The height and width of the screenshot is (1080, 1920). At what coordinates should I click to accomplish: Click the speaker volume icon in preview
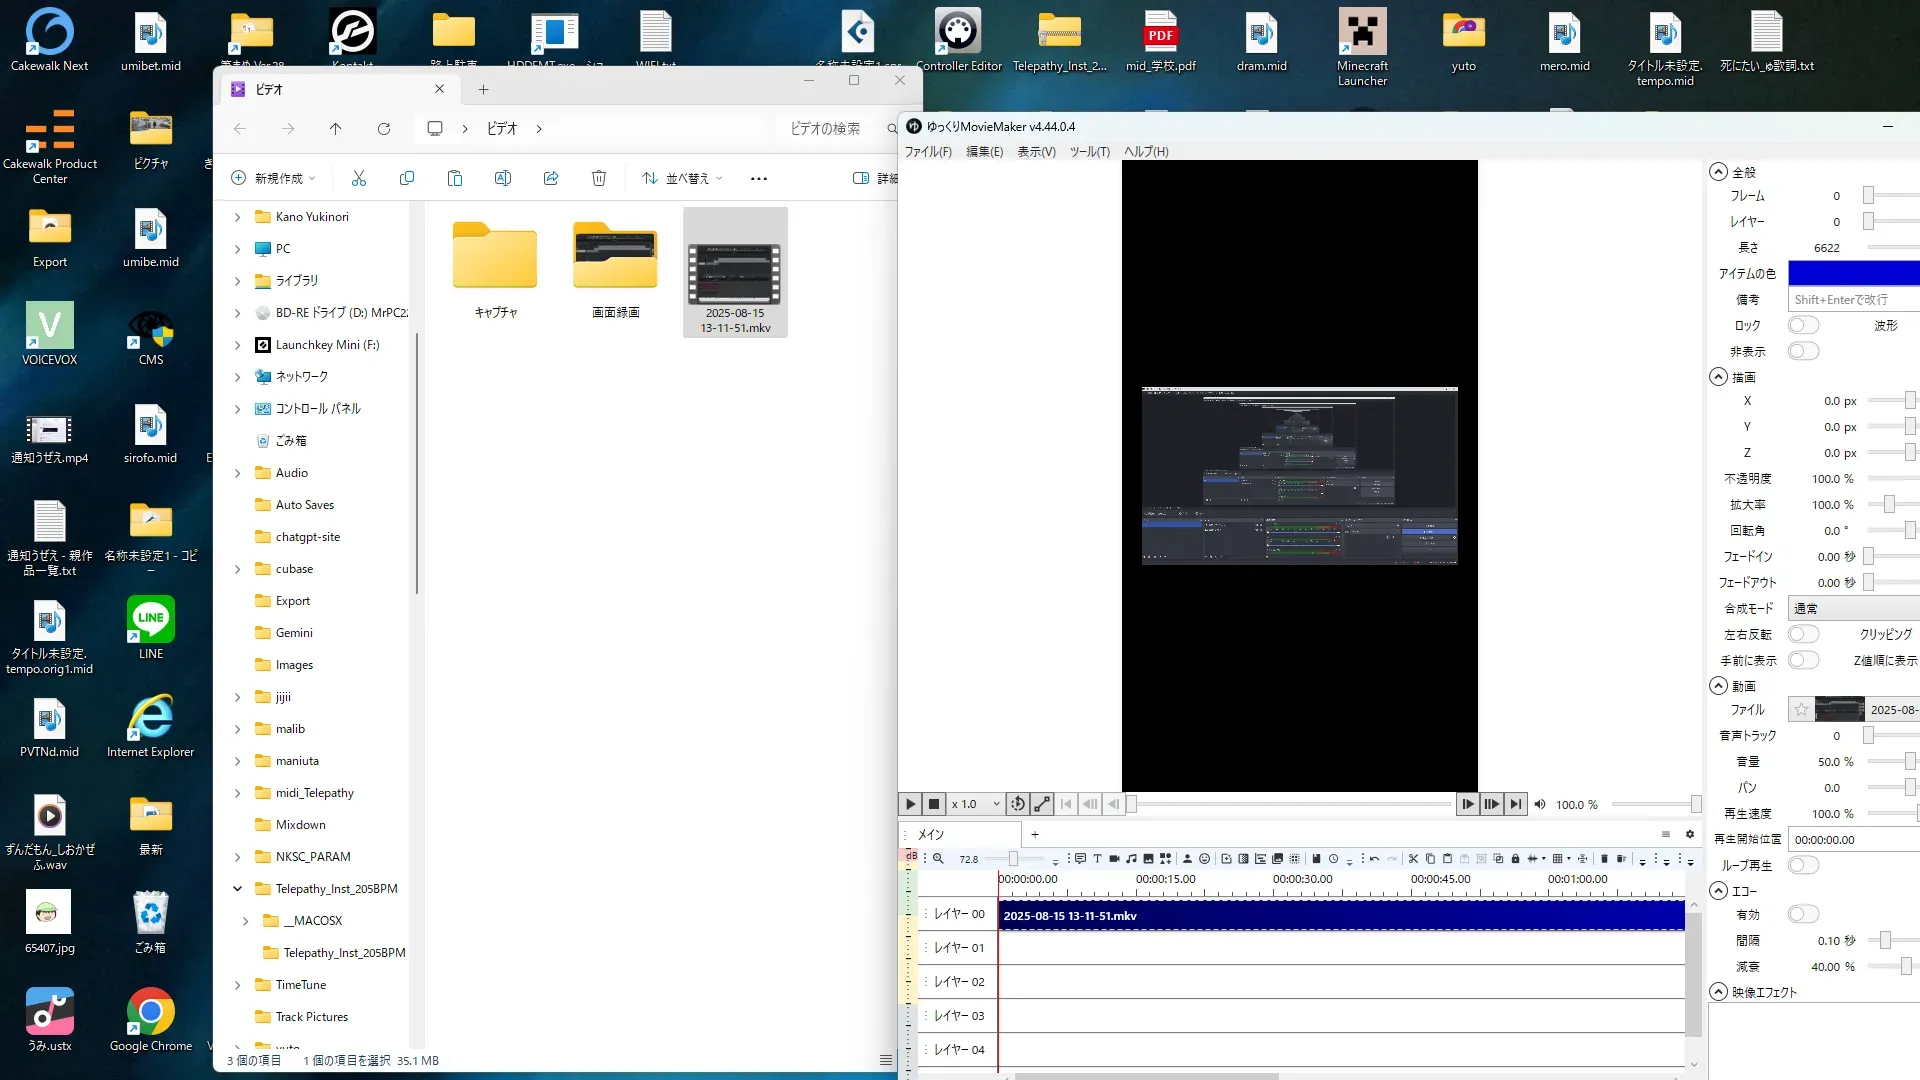pos(1540,804)
